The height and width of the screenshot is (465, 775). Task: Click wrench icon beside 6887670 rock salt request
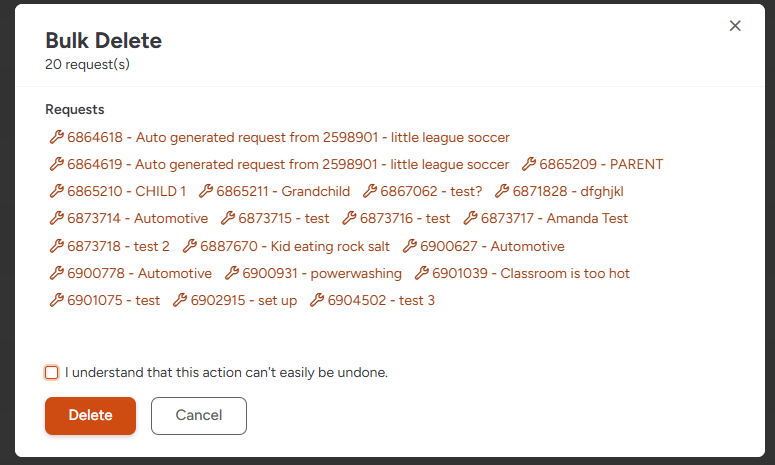click(190, 246)
